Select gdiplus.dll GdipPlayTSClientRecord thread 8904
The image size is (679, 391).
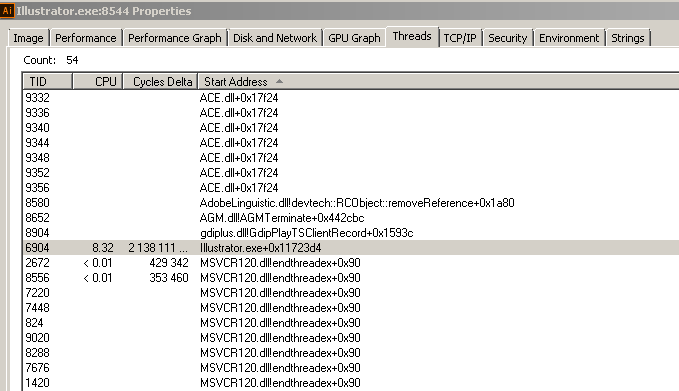pos(351,233)
